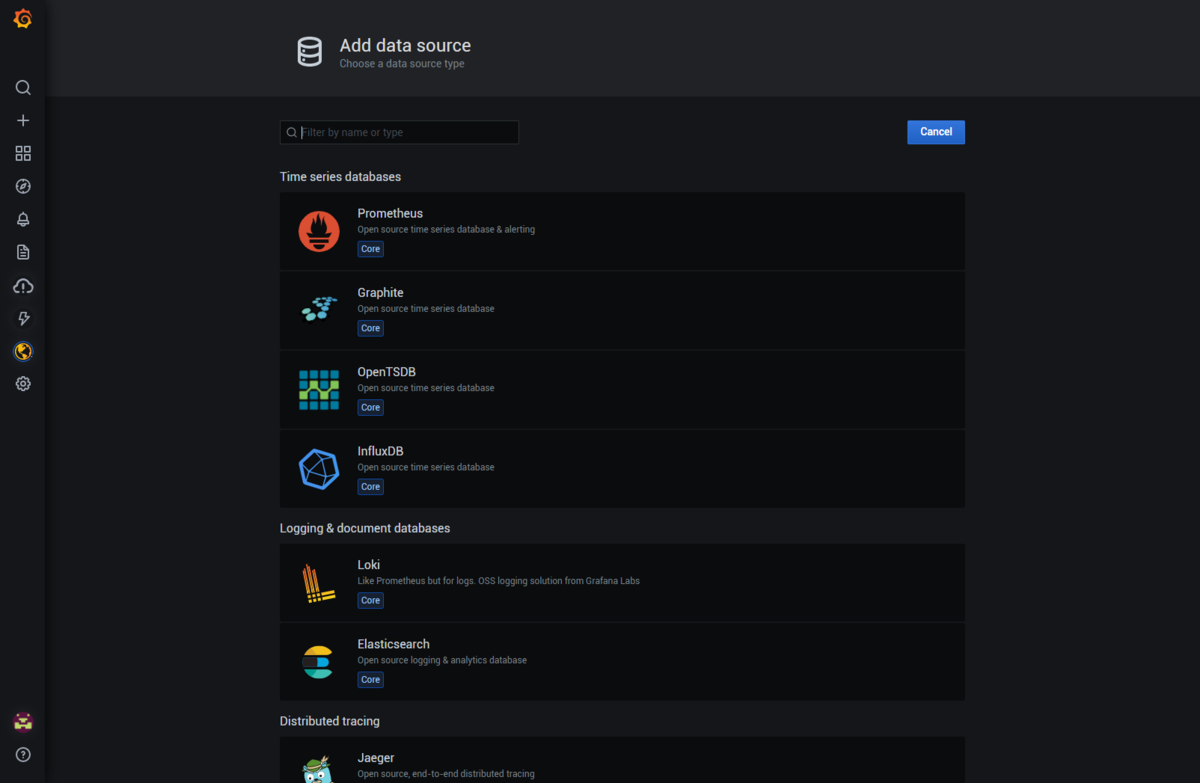Open the Help question mark icon
The height and width of the screenshot is (783, 1200).
(23, 754)
